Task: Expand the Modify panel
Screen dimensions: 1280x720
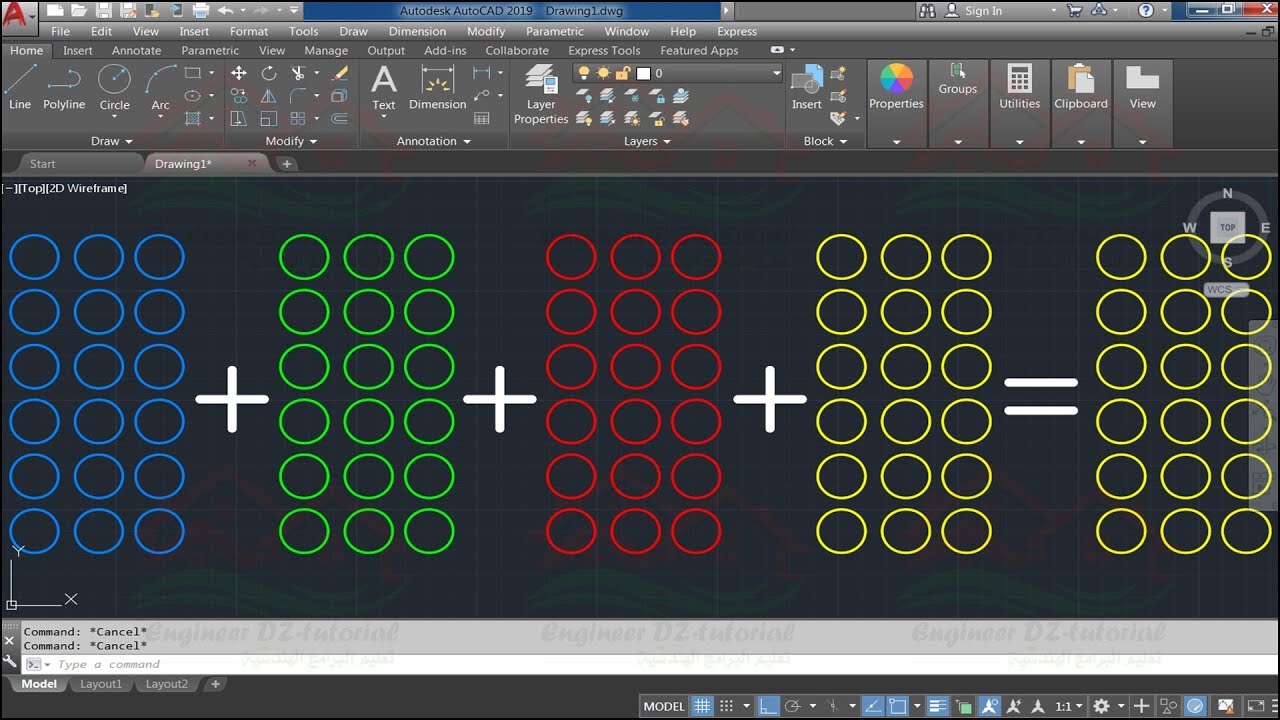Action: [x=291, y=141]
